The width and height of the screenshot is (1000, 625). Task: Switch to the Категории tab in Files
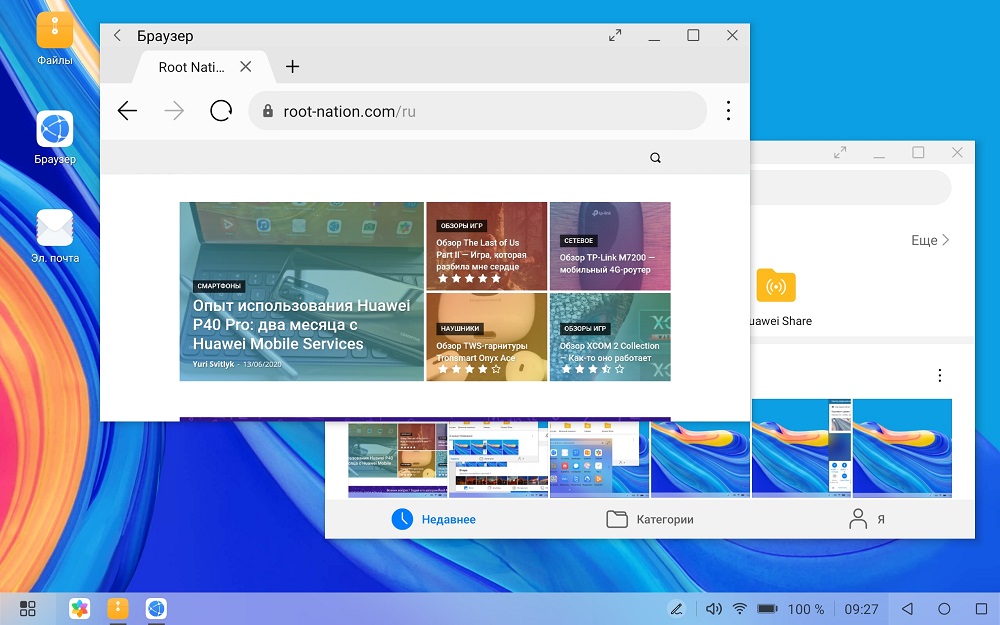point(649,519)
